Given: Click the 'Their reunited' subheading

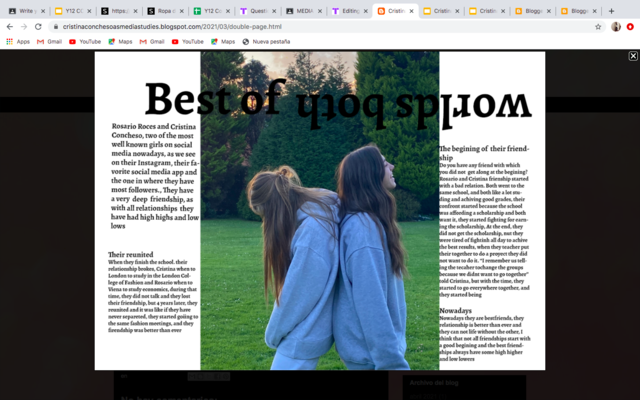Looking at the screenshot, I should [x=131, y=254].
